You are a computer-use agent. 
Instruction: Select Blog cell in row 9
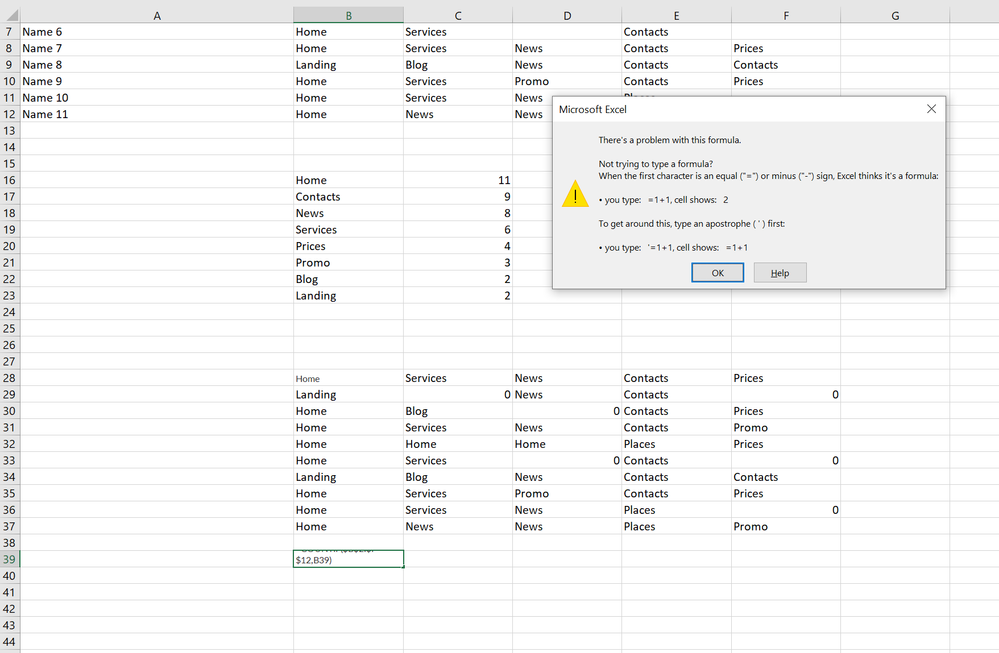pyautogui.click(x=458, y=65)
